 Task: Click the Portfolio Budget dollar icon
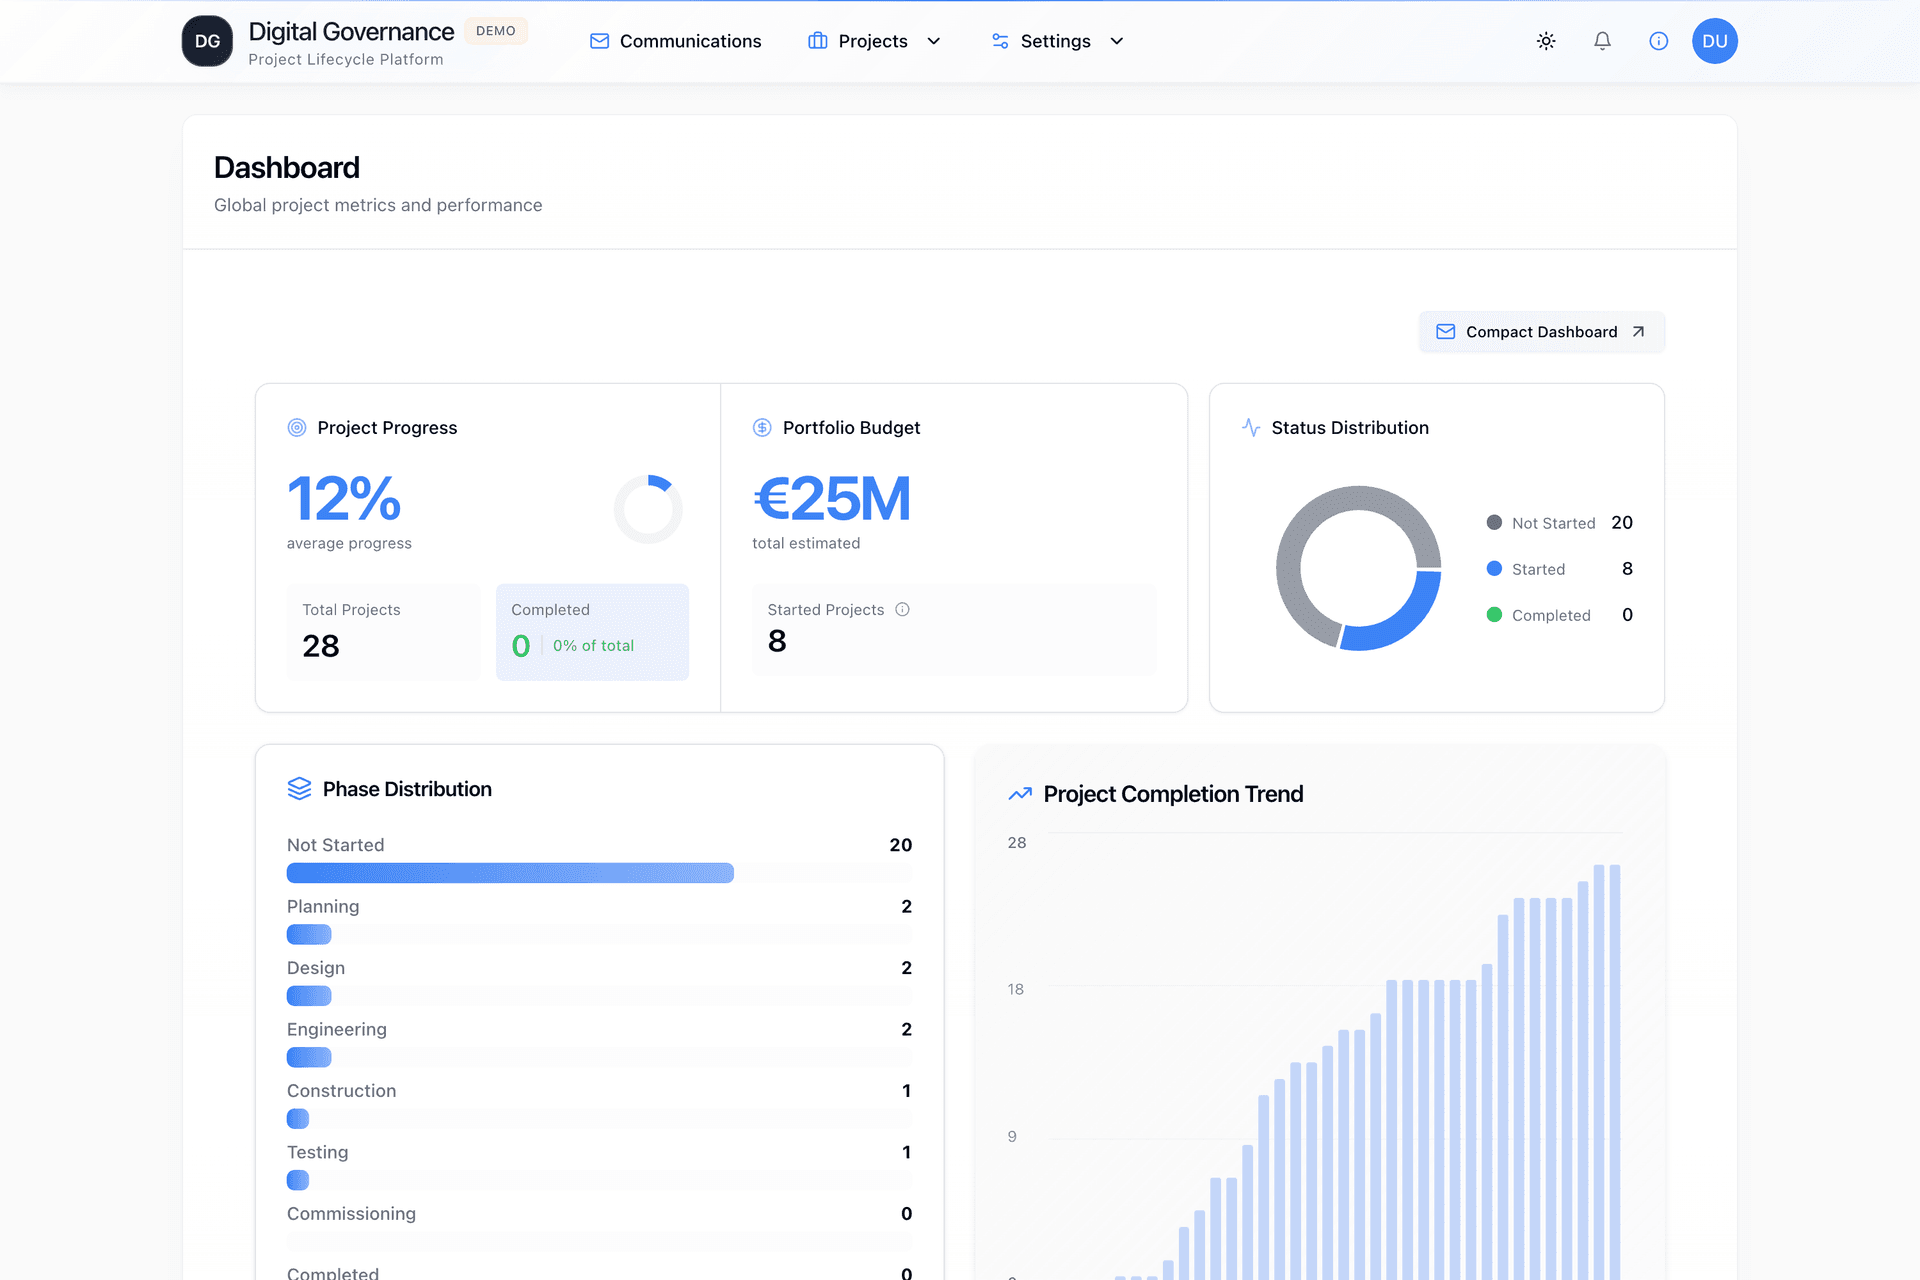[x=762, y=428]
